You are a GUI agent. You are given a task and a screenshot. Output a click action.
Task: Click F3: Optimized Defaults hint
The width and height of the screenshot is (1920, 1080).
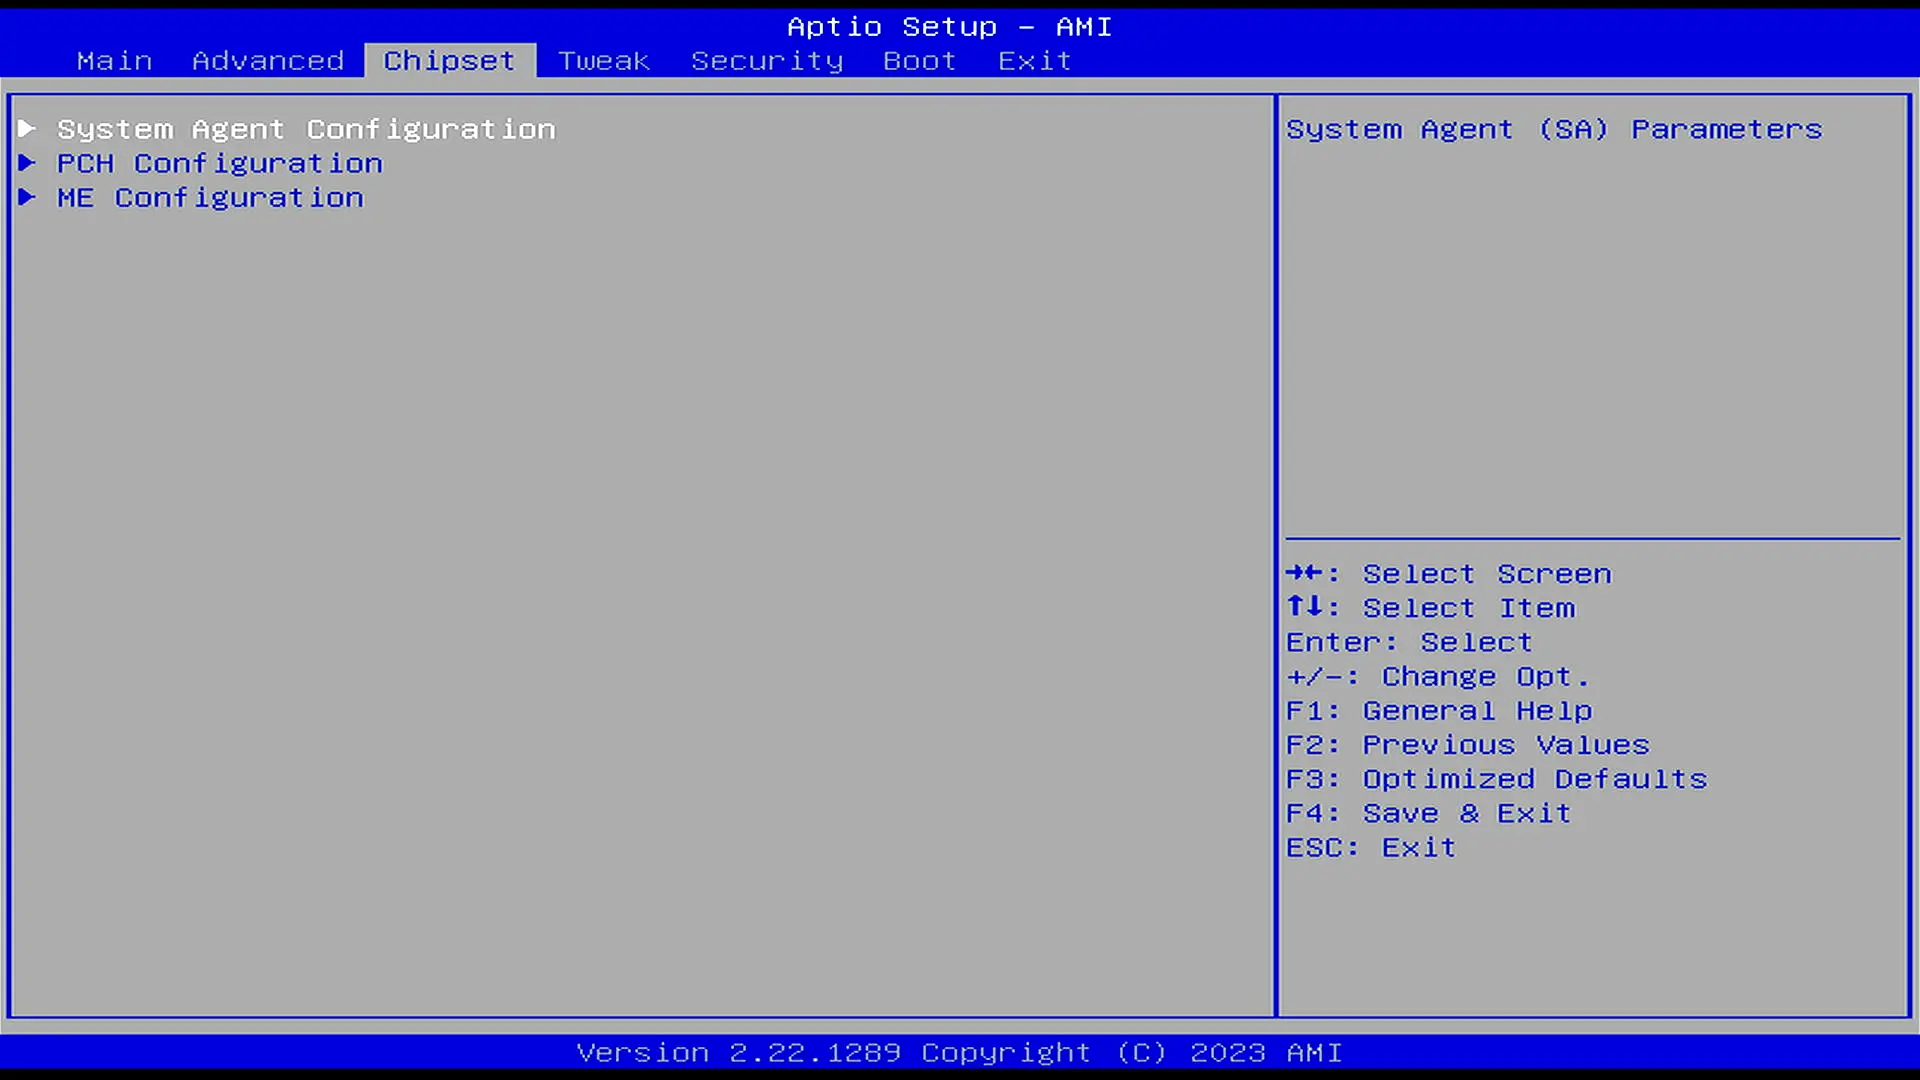tap(1496, 779)
